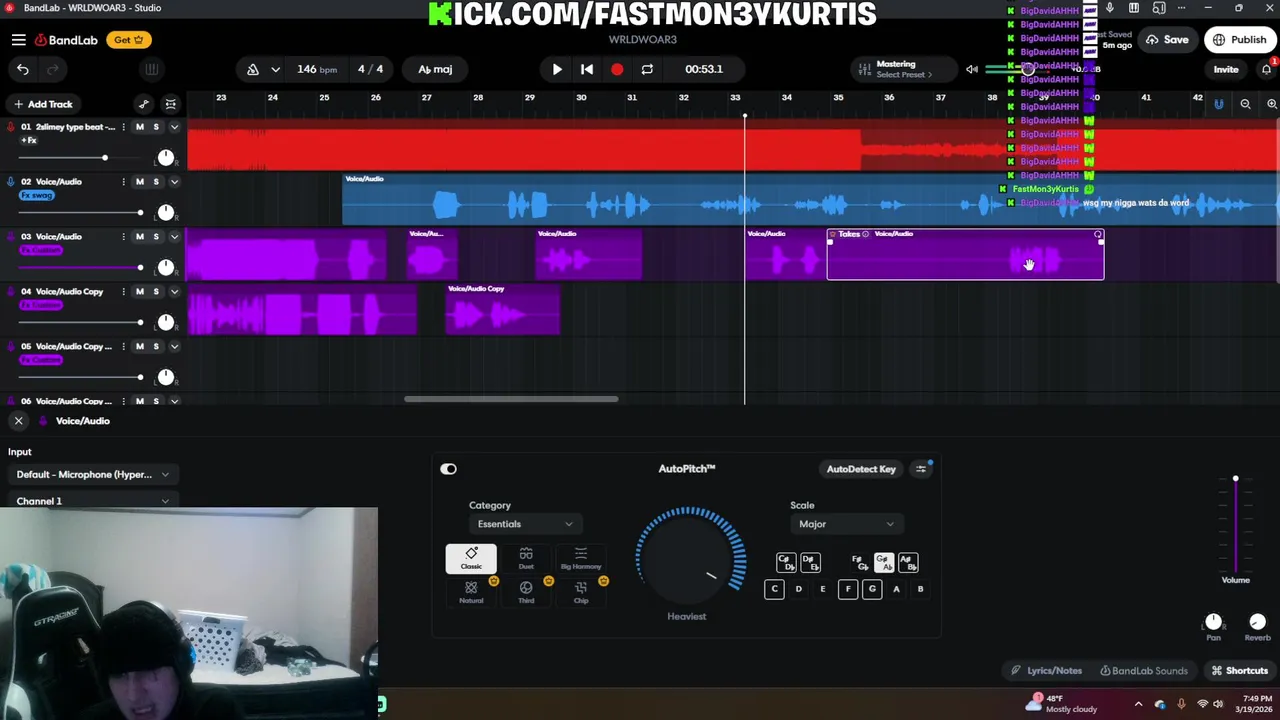Select the Classic AutoPitch preset
The height and width of the screenshot is (720, 1280).
point(471,559)
